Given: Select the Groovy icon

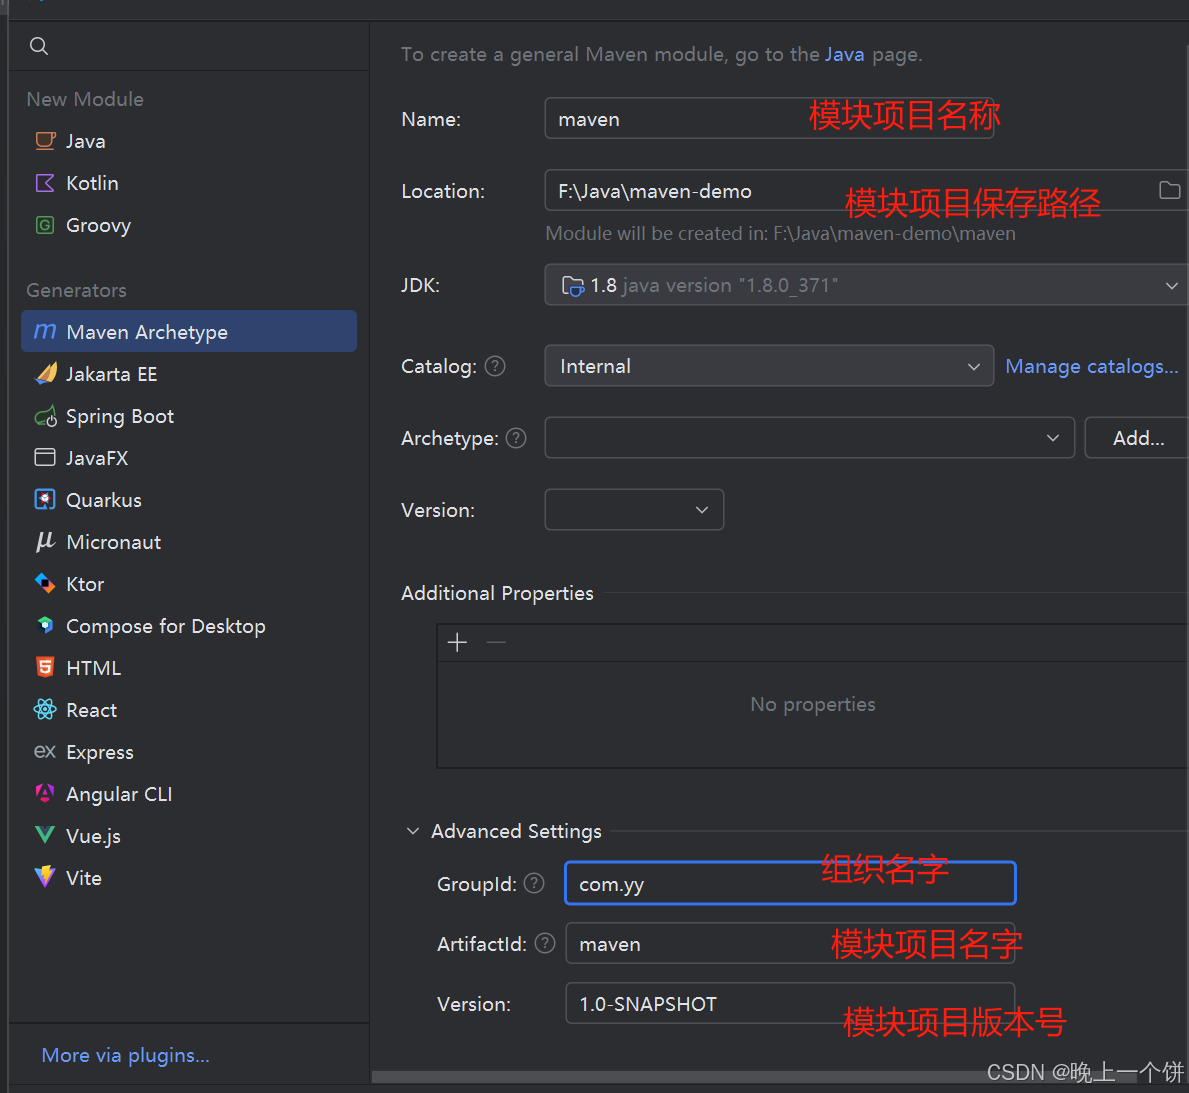Looking at the screenshot, I should coord(45,225).
